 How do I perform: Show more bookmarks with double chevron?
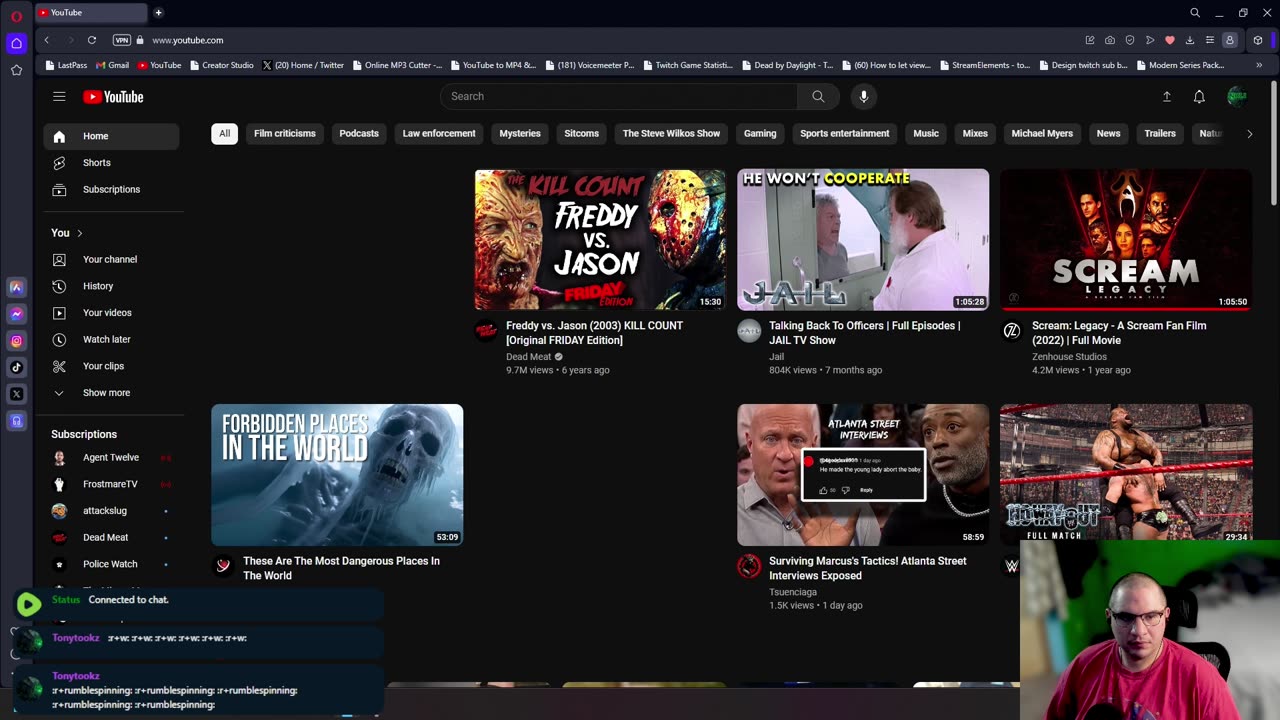point(1258,65)
